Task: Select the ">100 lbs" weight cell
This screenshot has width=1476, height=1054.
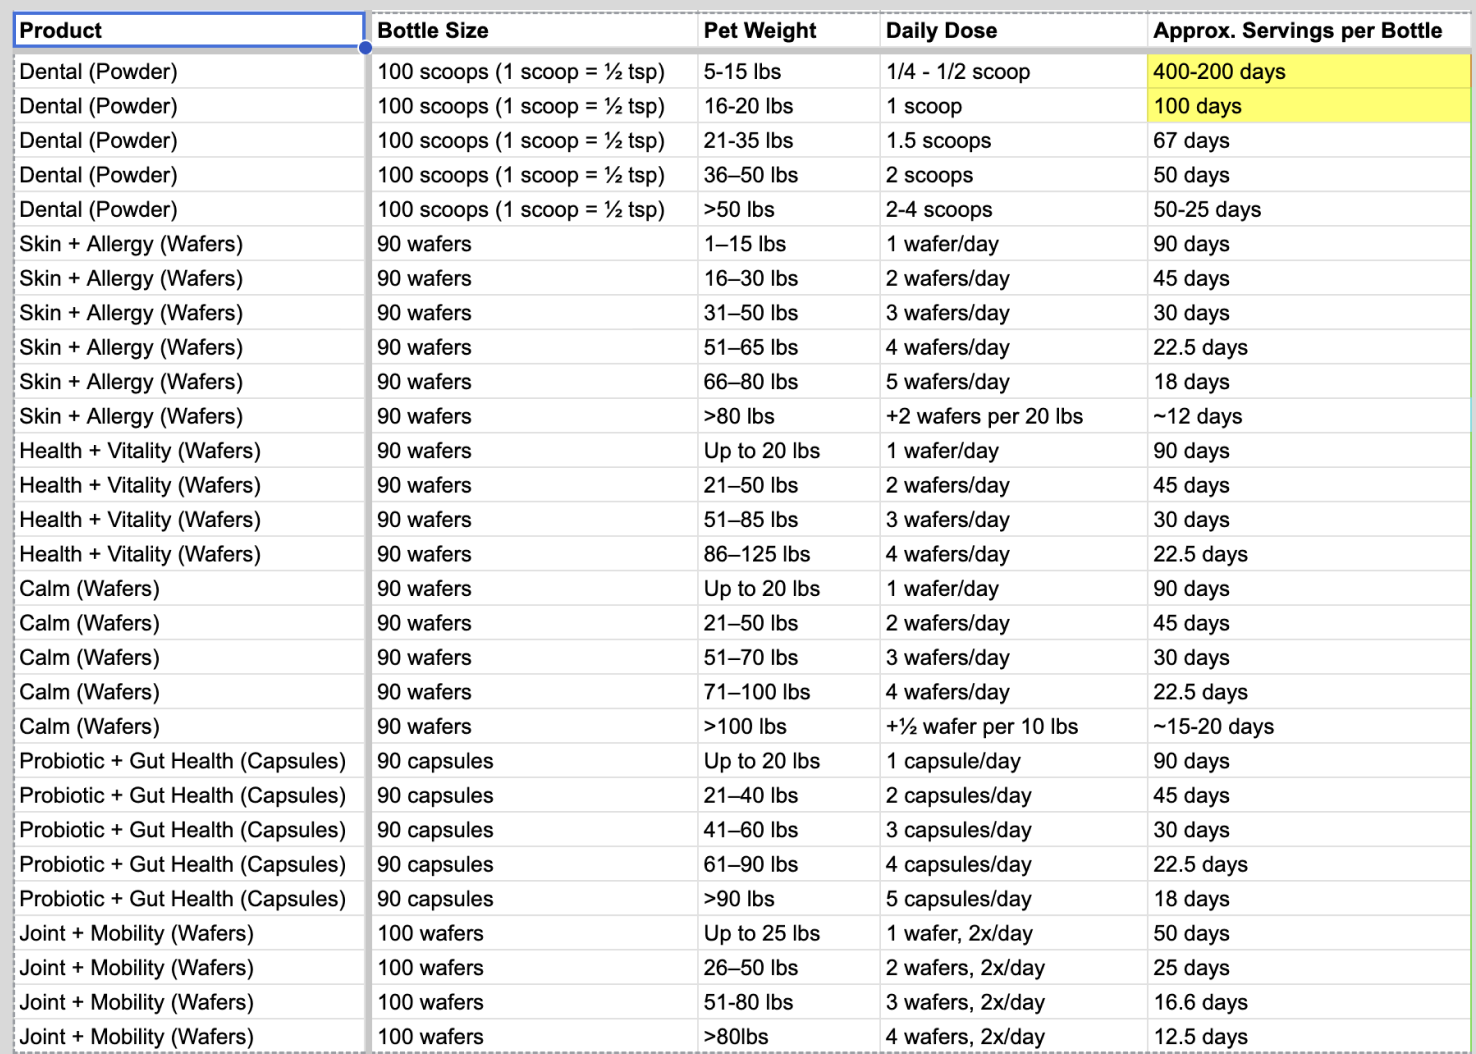Action: 789,727
